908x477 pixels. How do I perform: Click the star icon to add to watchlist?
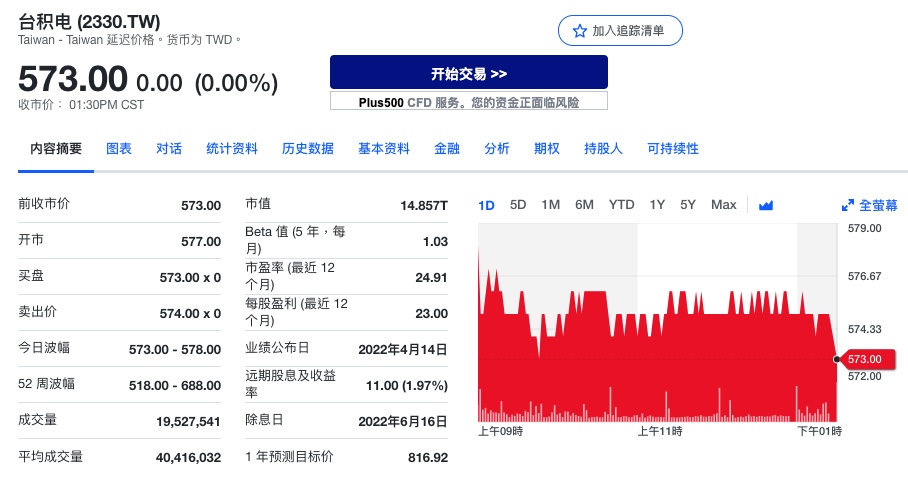tap(580, 31)
